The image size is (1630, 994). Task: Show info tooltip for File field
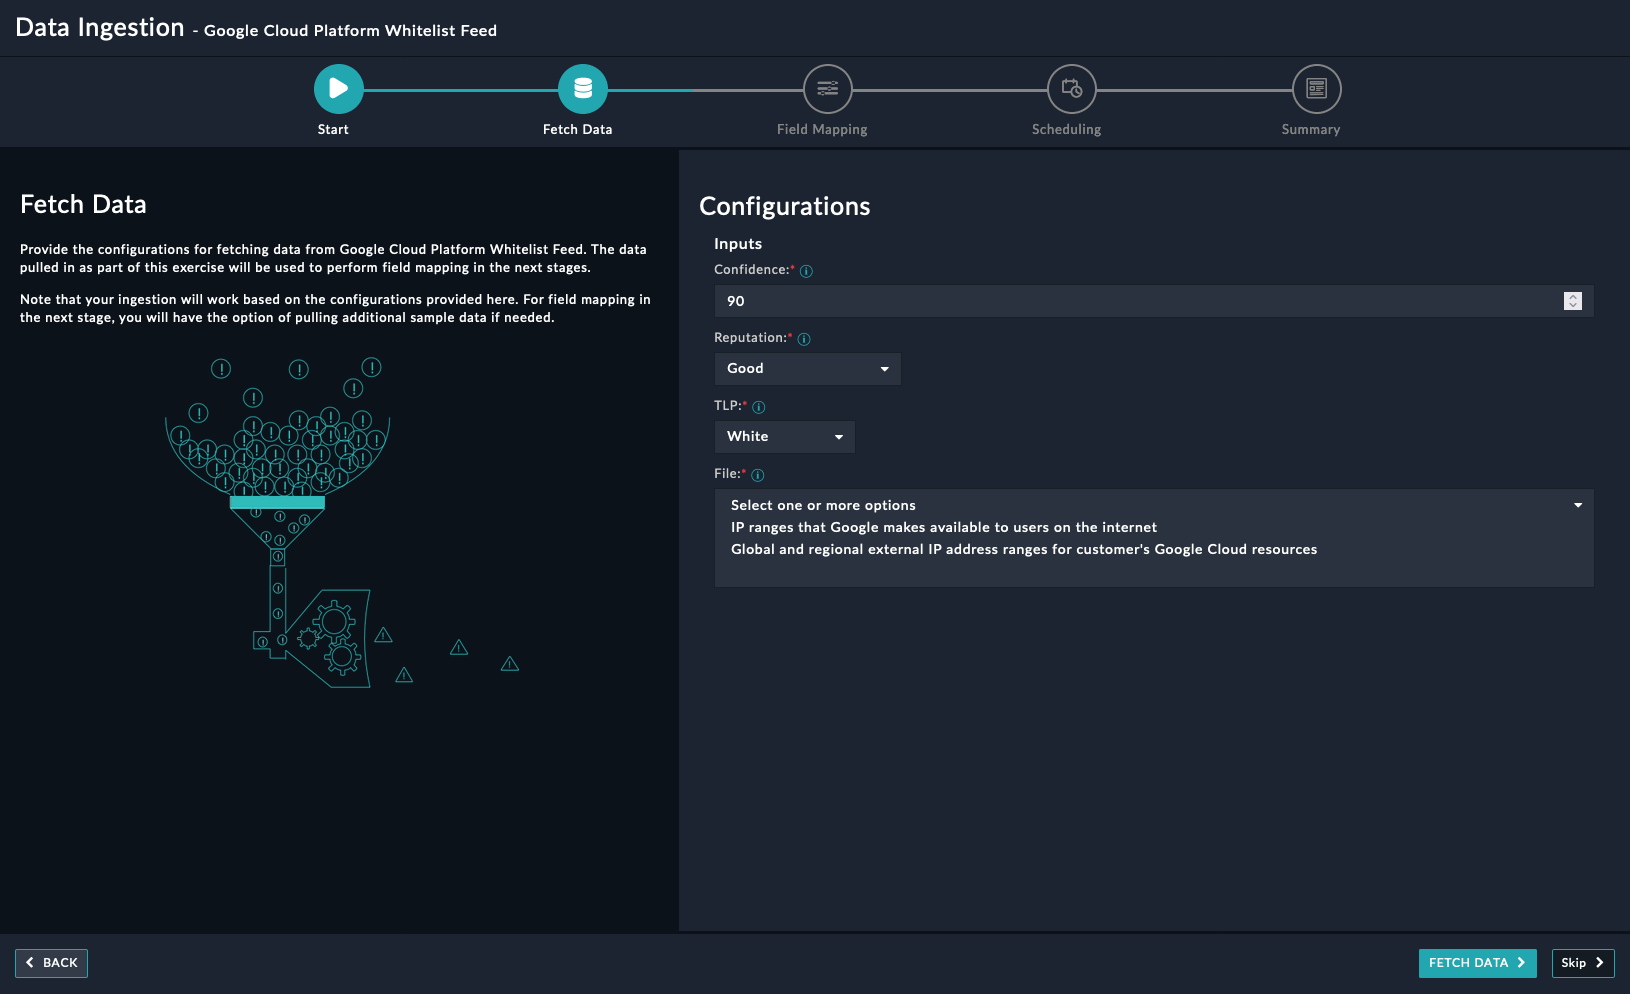(x=758, y=475)
